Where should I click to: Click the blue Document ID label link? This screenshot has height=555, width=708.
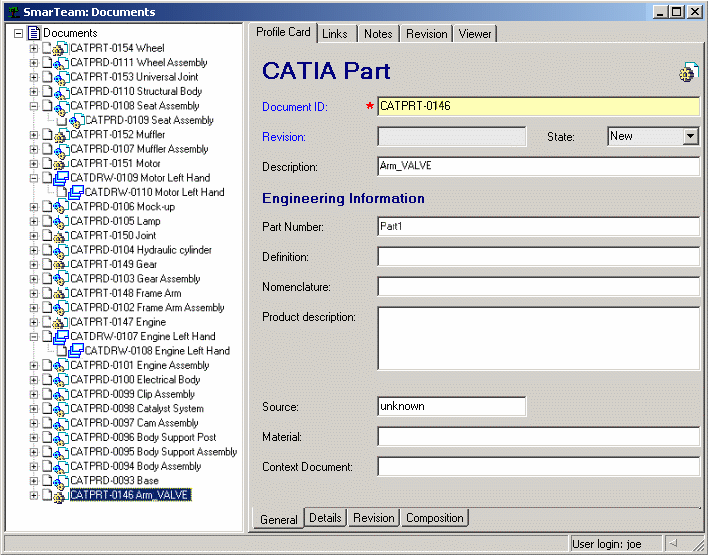point(302,107)
